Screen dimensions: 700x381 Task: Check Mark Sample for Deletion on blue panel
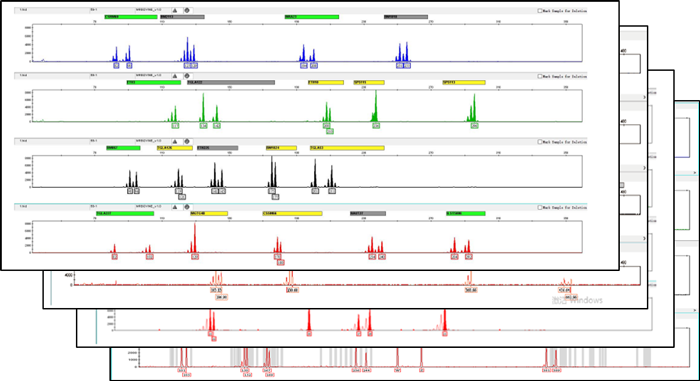click(x=540, y=11)
